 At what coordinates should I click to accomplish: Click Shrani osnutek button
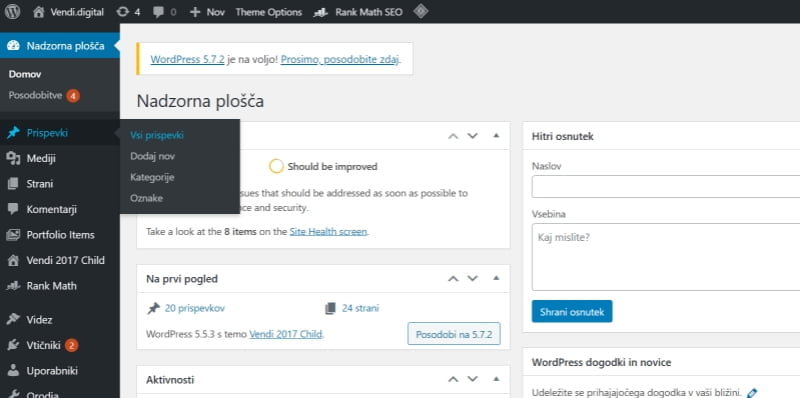click(572, 311)
